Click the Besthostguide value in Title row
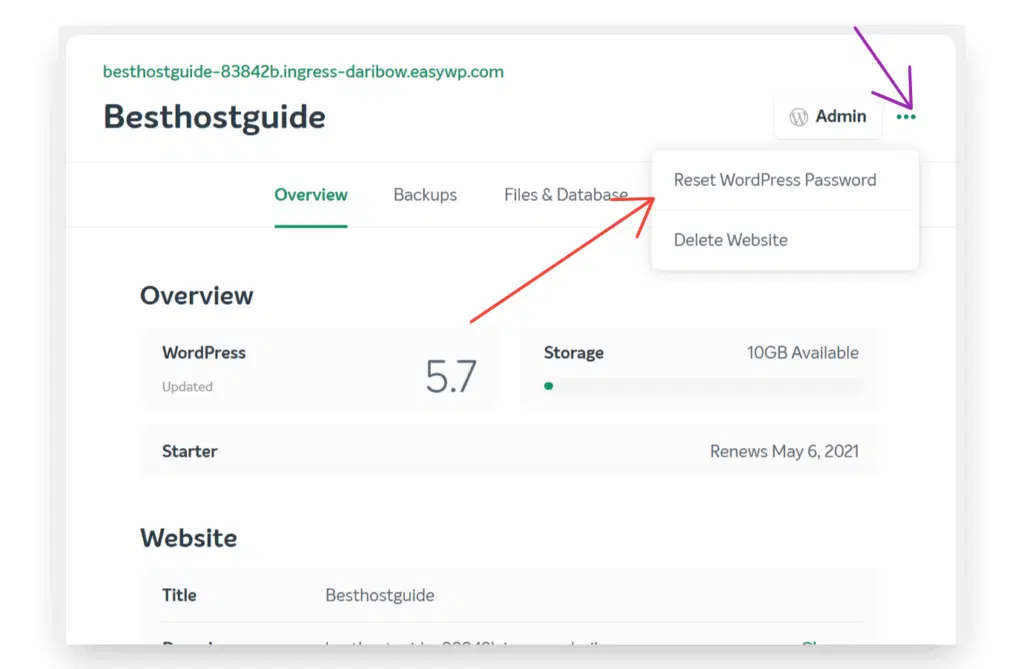Screen dimensions: 1024x669 (379, 595)
